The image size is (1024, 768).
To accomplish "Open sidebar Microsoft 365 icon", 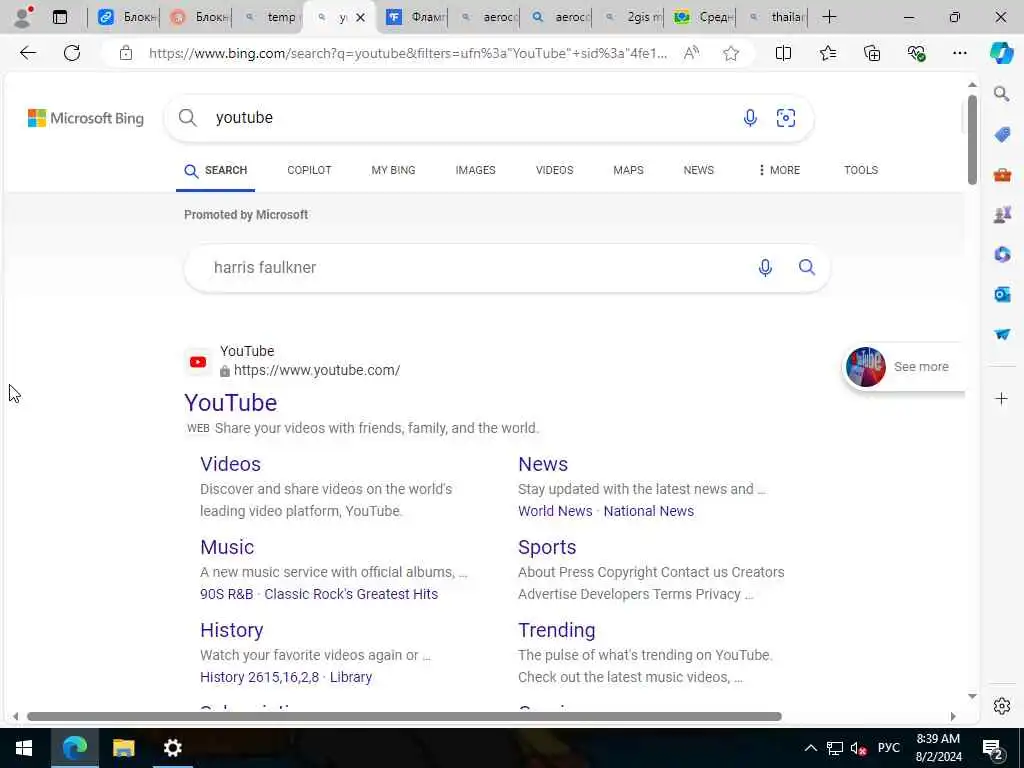I will coord(1002,254).
